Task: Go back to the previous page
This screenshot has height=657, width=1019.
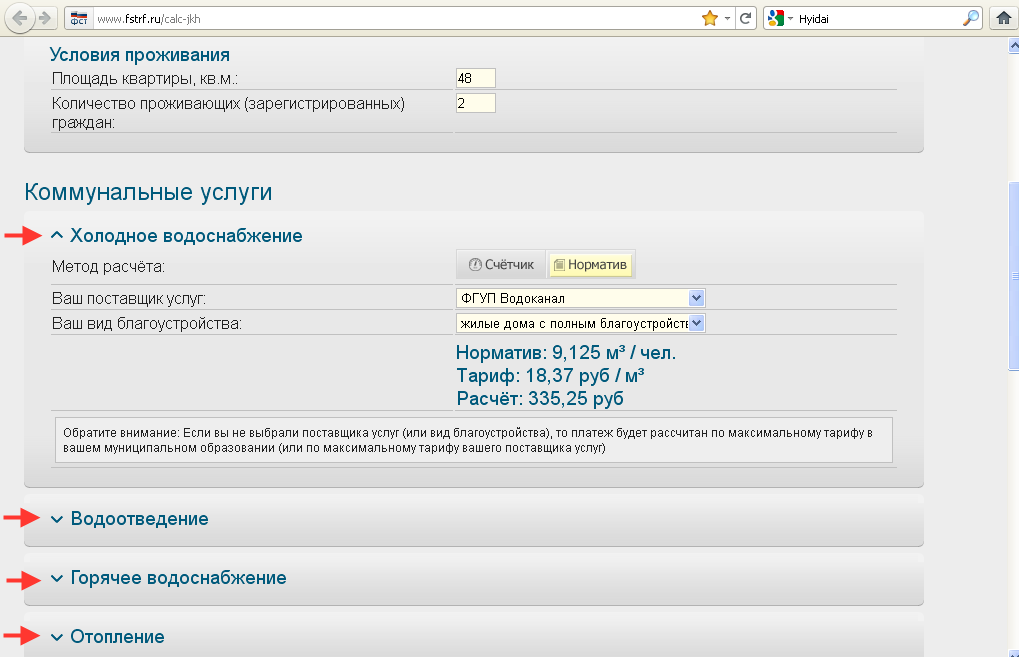Action: click(x=19, y=18)
